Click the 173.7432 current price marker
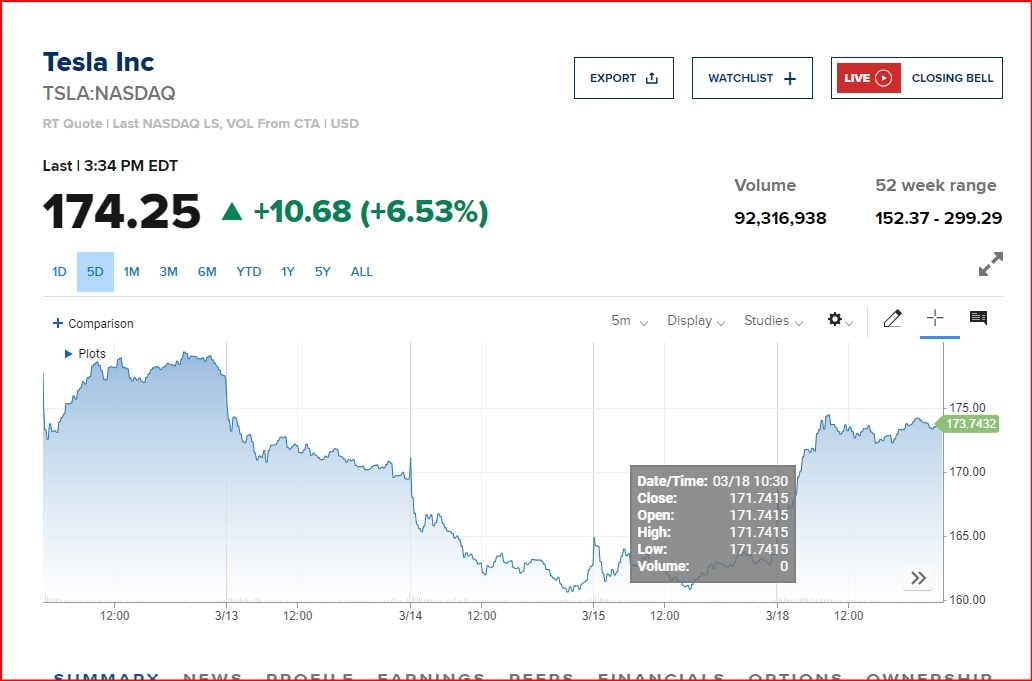The image size is (1032, 681). [x=970, y=424]
